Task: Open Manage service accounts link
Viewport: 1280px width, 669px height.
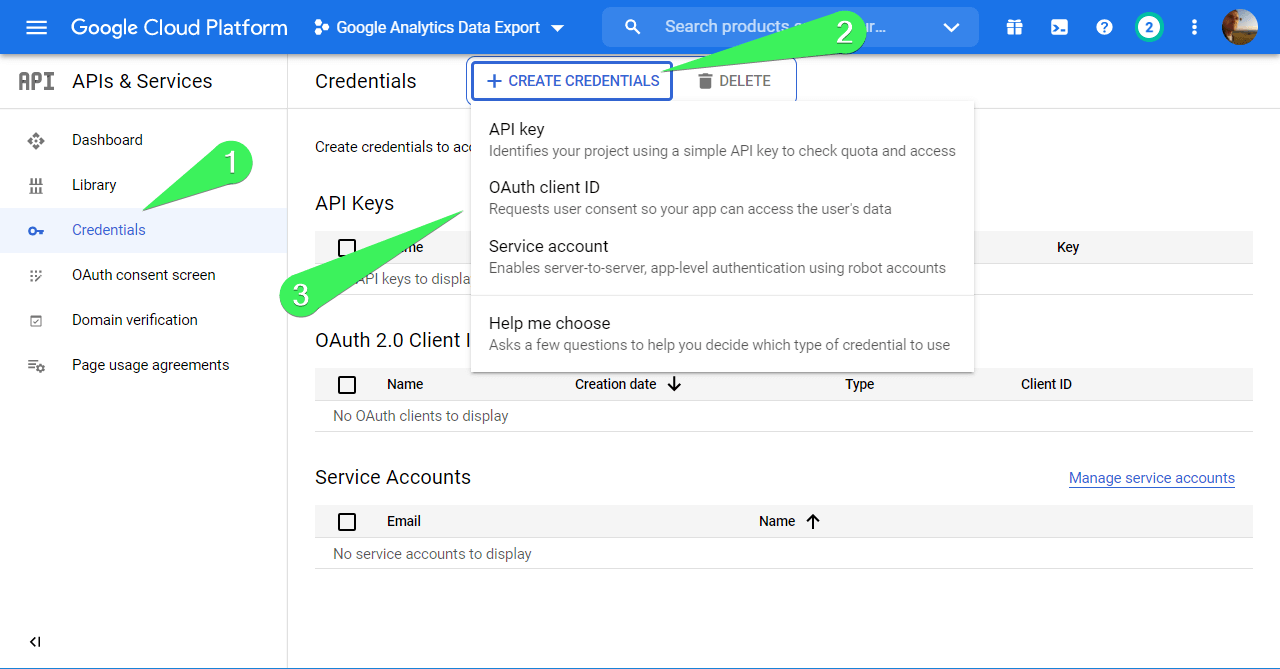Action: point(1152,478)
